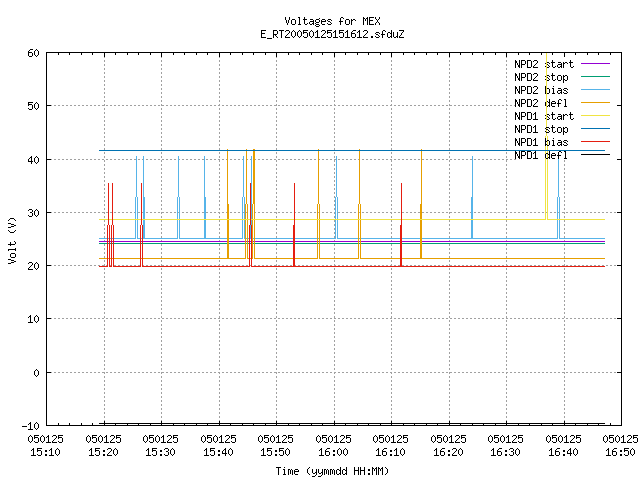
Task: Click the x-axis time label 16:20
Action: point(449,452)
